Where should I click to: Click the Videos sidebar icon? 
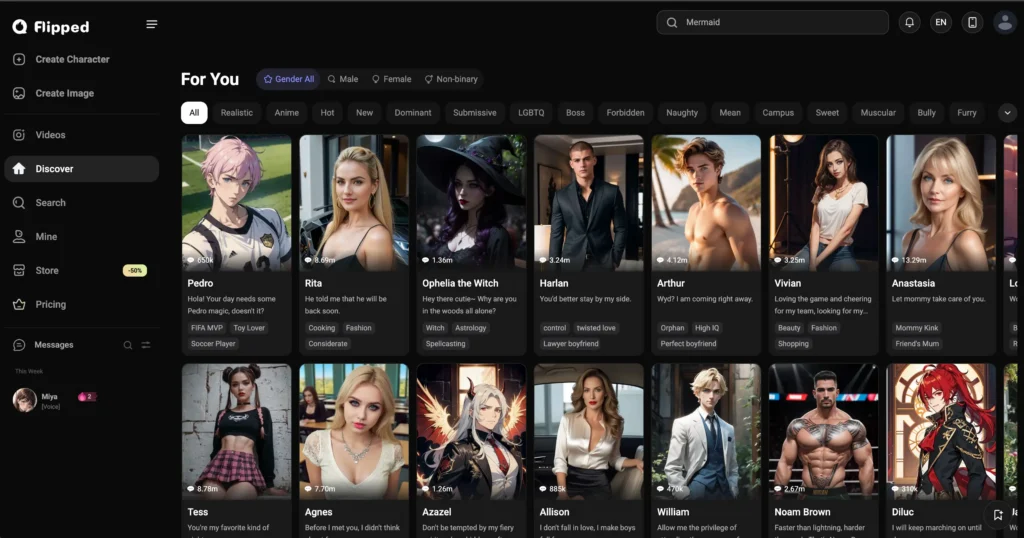pos(19,135)
